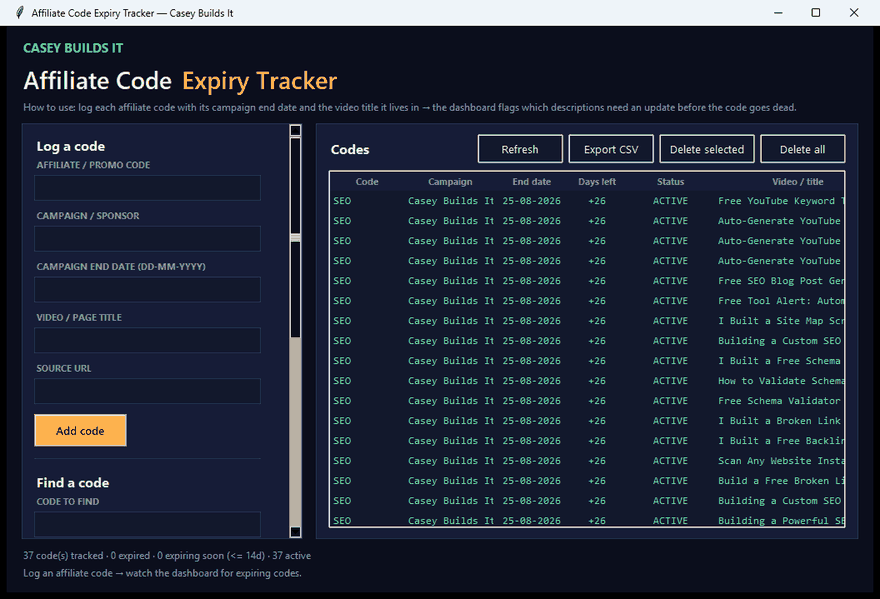
Task: Click the 'CASEY BUILDS IT' brand label
Action: 73,48
